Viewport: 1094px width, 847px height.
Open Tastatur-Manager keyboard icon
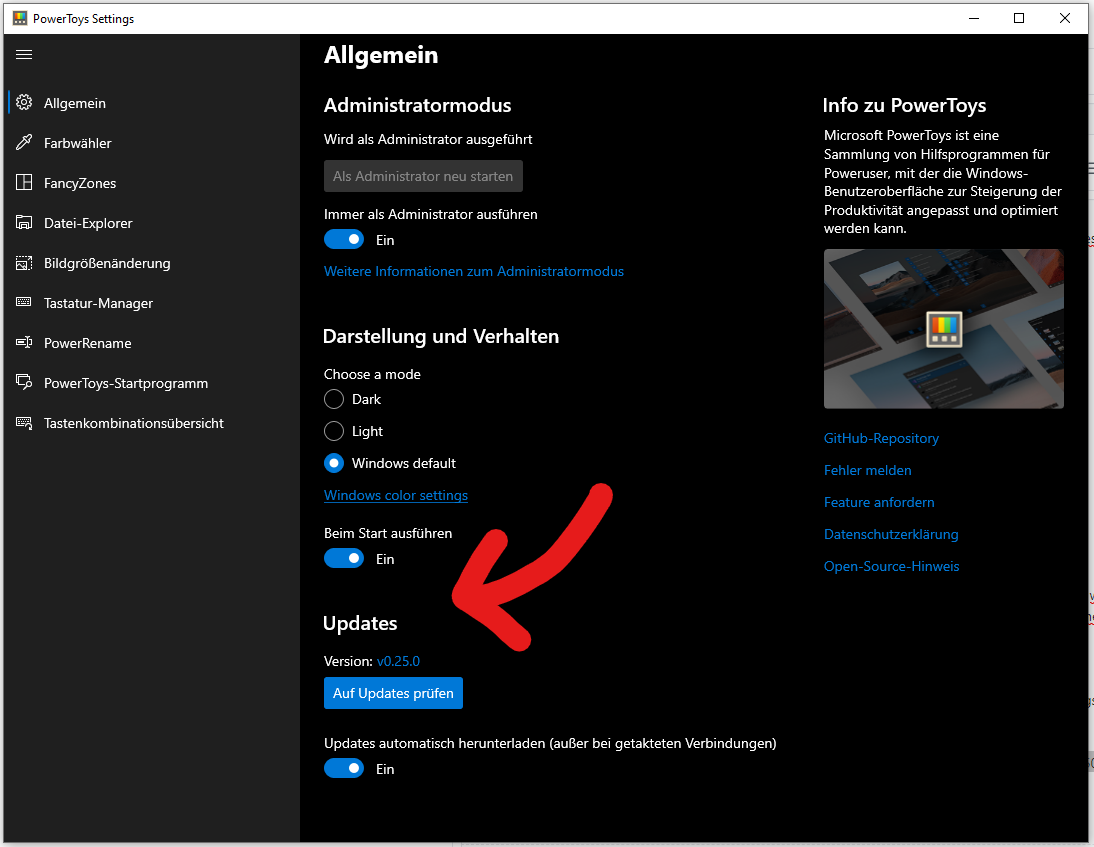(22, 302)
